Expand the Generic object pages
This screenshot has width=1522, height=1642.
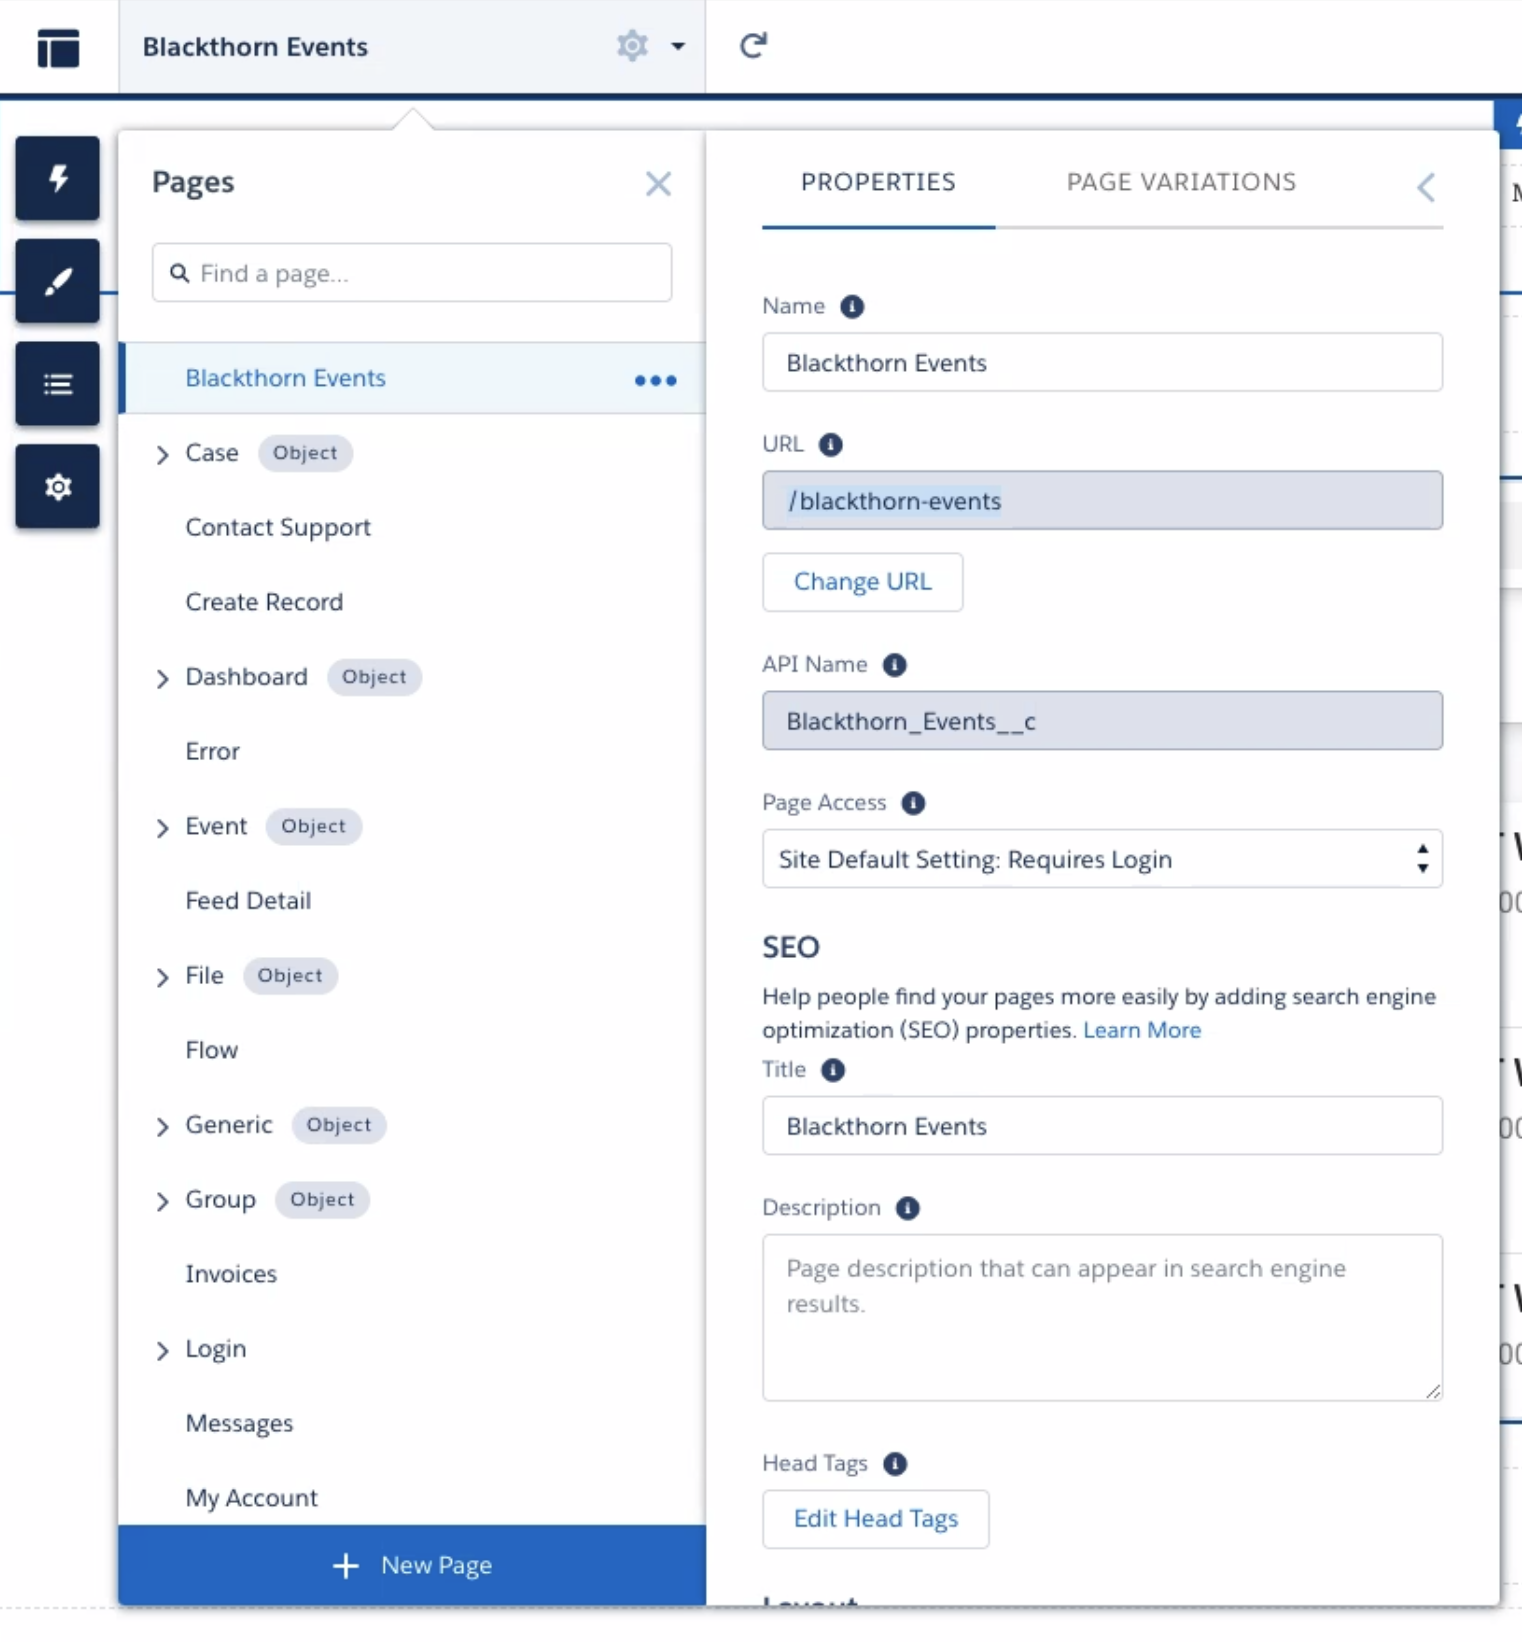(162, 1127)
